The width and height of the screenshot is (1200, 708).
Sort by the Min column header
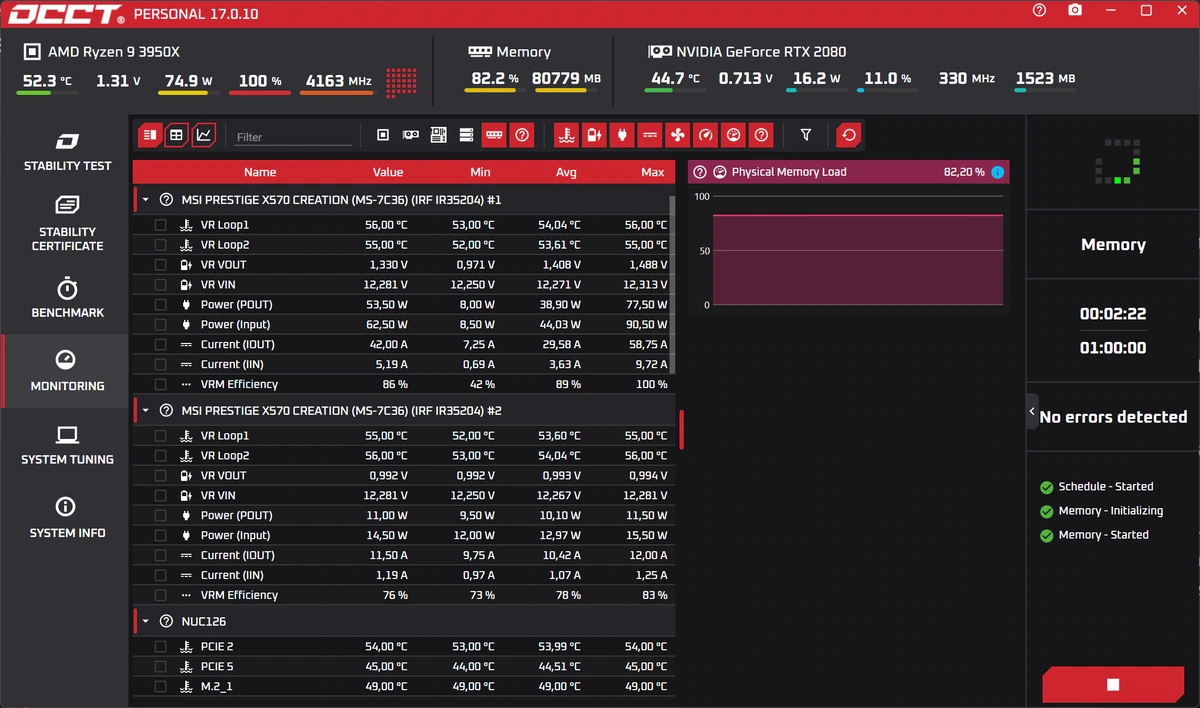[480, 172]
